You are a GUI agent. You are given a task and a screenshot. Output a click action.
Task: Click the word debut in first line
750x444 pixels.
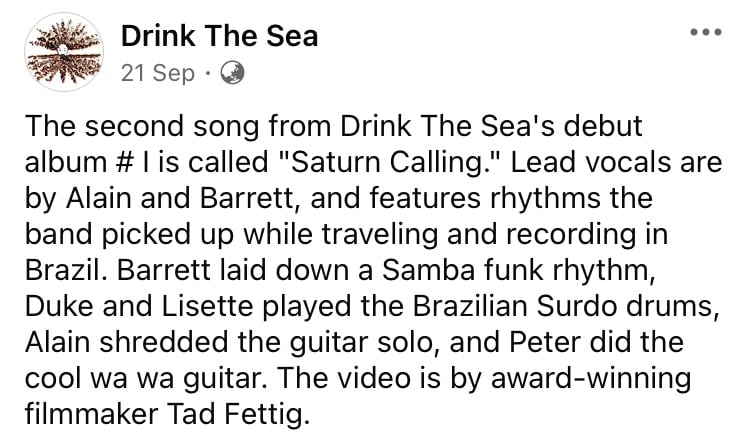[603, 126]
